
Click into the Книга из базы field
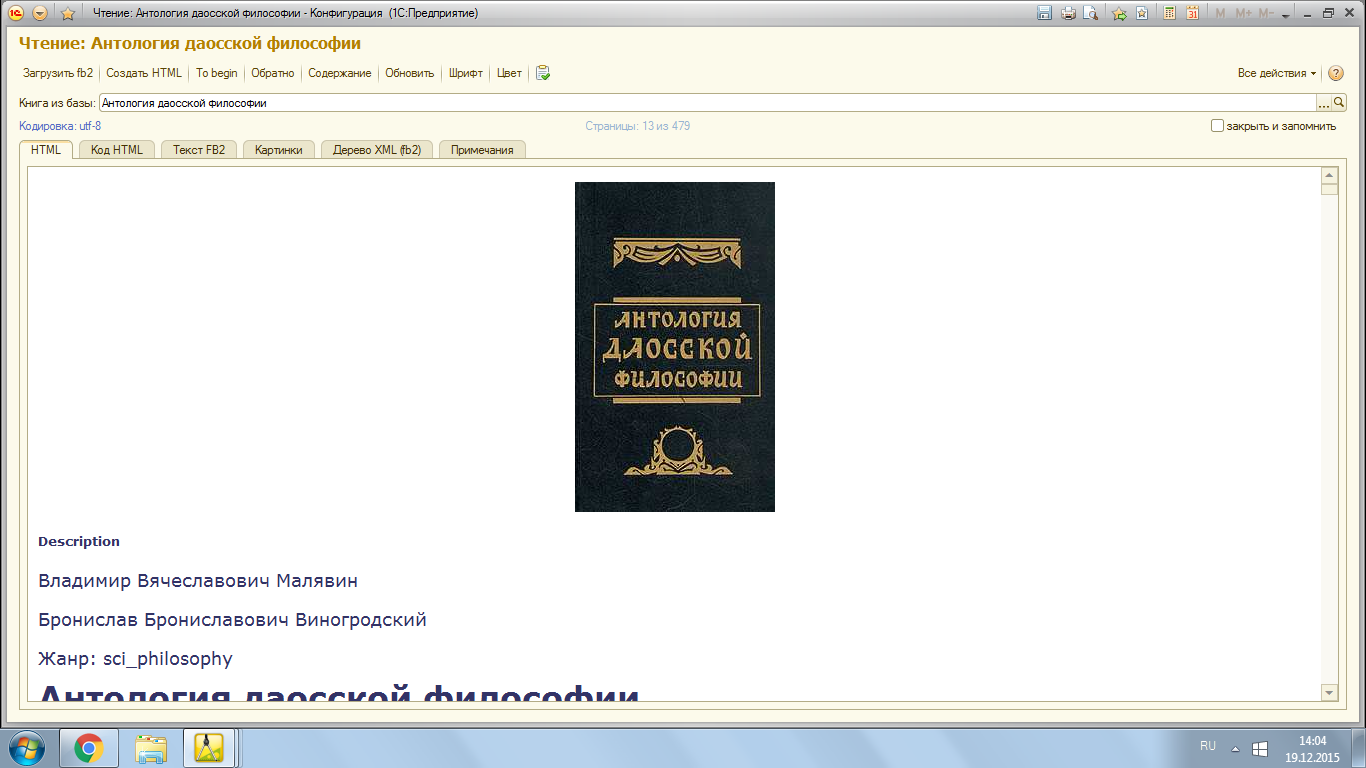point(707,103)
